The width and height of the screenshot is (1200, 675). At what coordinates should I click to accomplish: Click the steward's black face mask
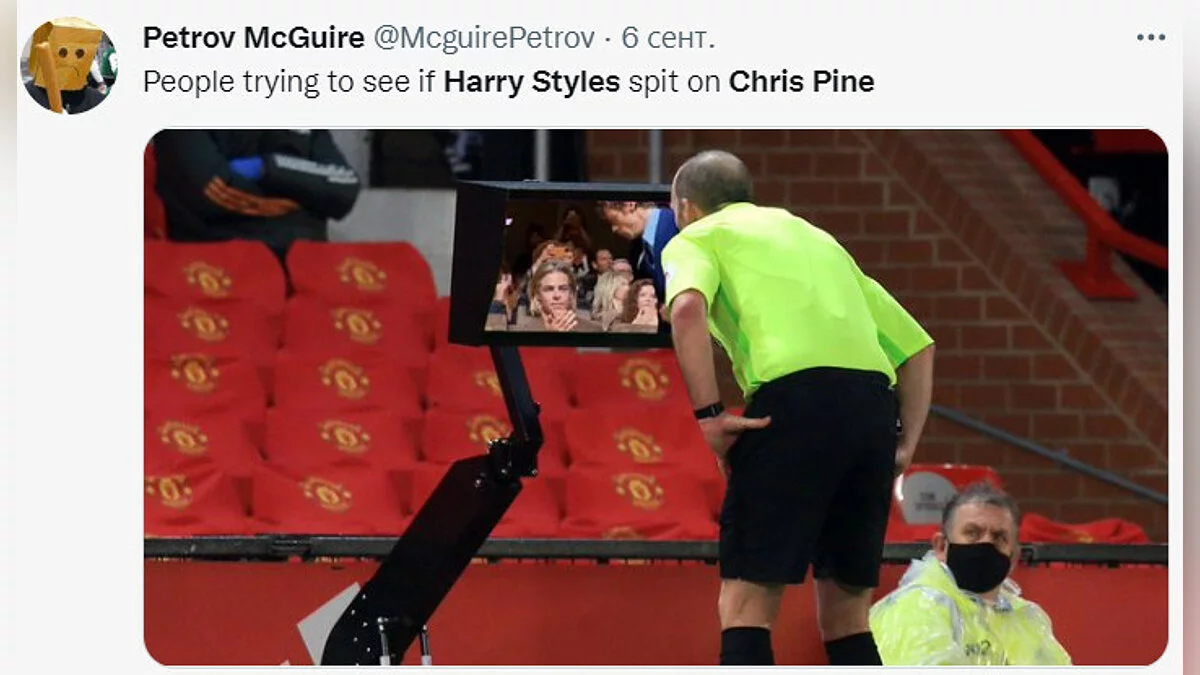pyautogui.click(x=978, y=566)
